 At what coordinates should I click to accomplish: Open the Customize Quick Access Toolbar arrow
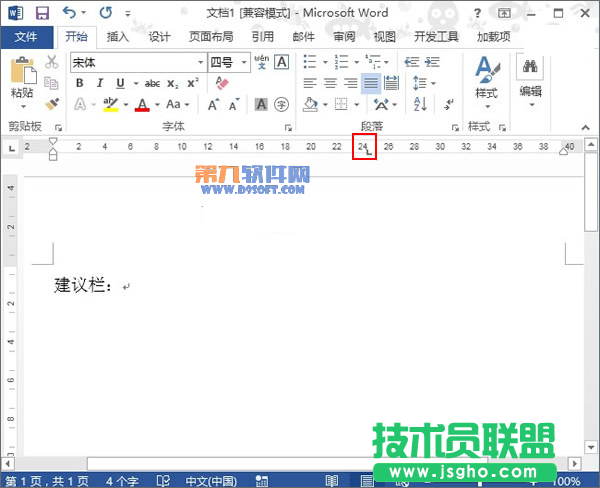[128, 14]
